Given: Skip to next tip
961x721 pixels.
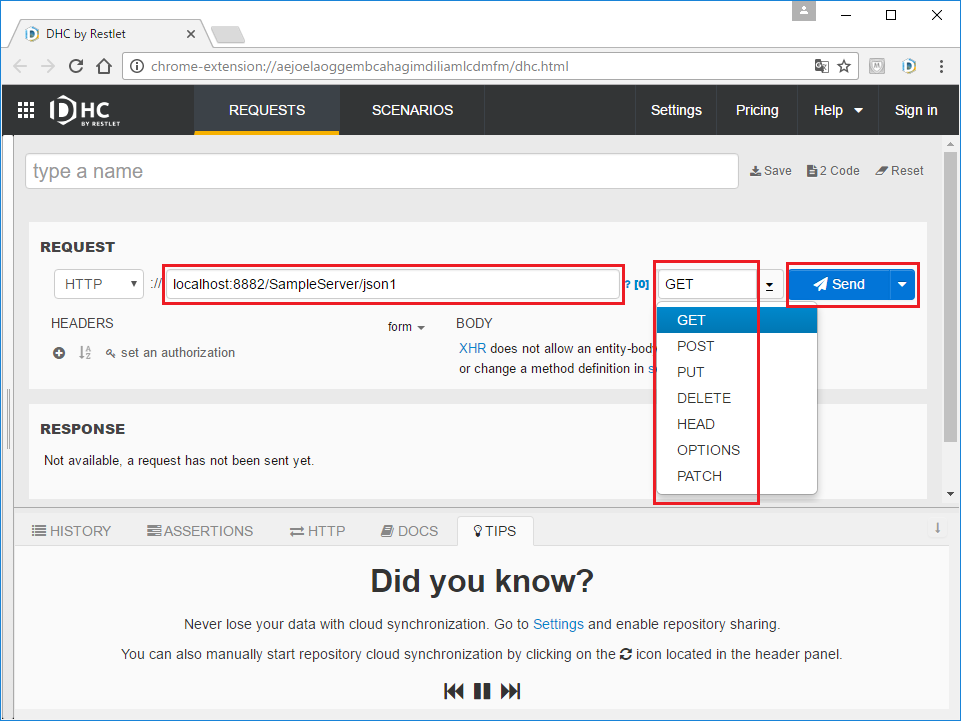Looking at the screenshot, I should (511, 691).
